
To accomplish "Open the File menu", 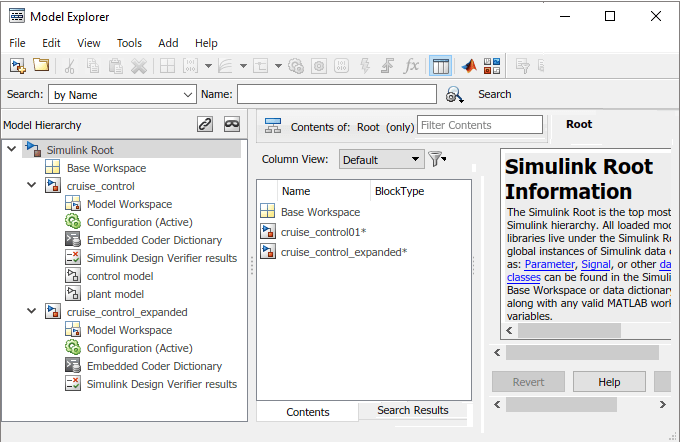I will [17, 43].
